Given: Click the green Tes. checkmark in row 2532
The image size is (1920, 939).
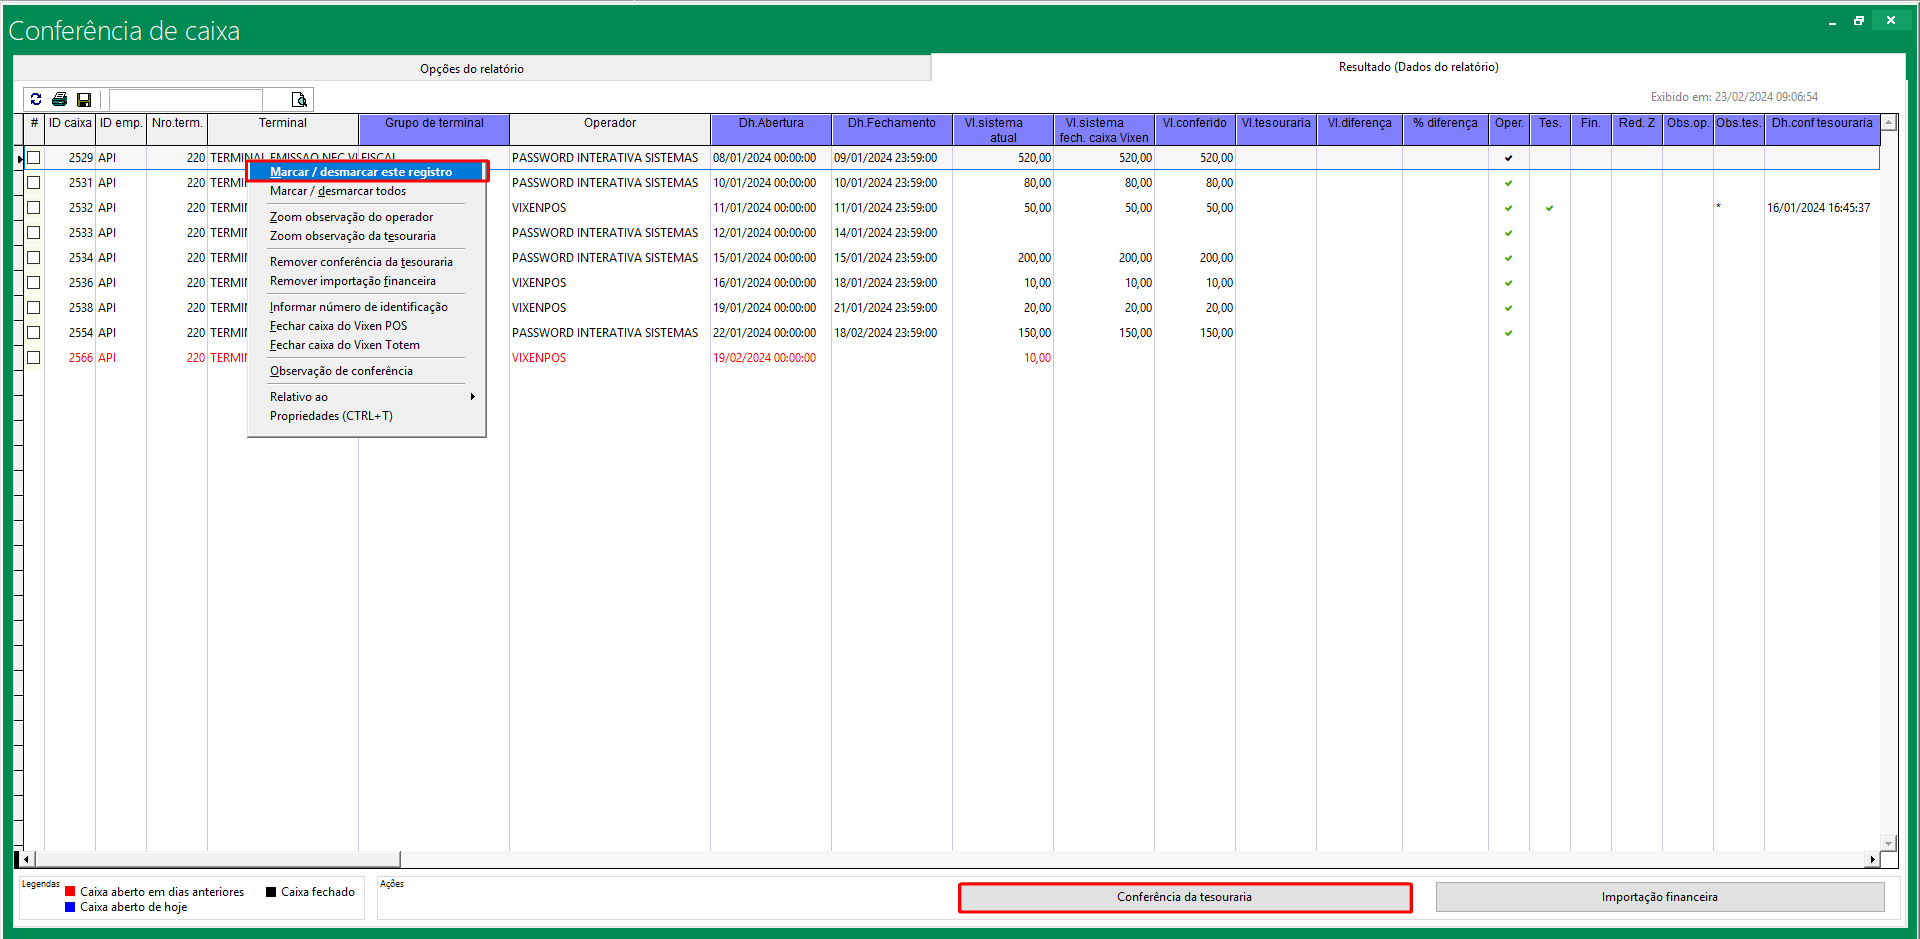Looking at the screenshot, I should (1549, 208).
